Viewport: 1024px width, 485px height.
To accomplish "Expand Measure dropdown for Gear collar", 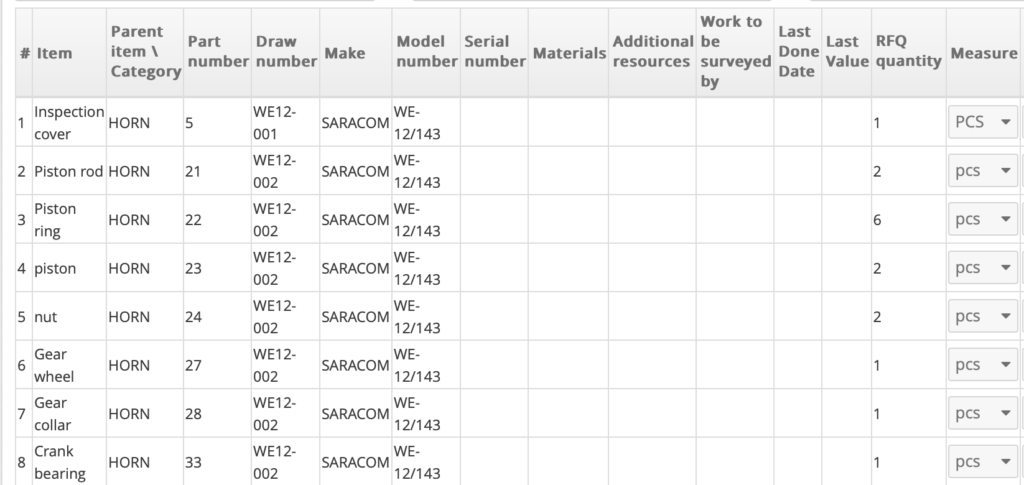I will tap(982, 413).
